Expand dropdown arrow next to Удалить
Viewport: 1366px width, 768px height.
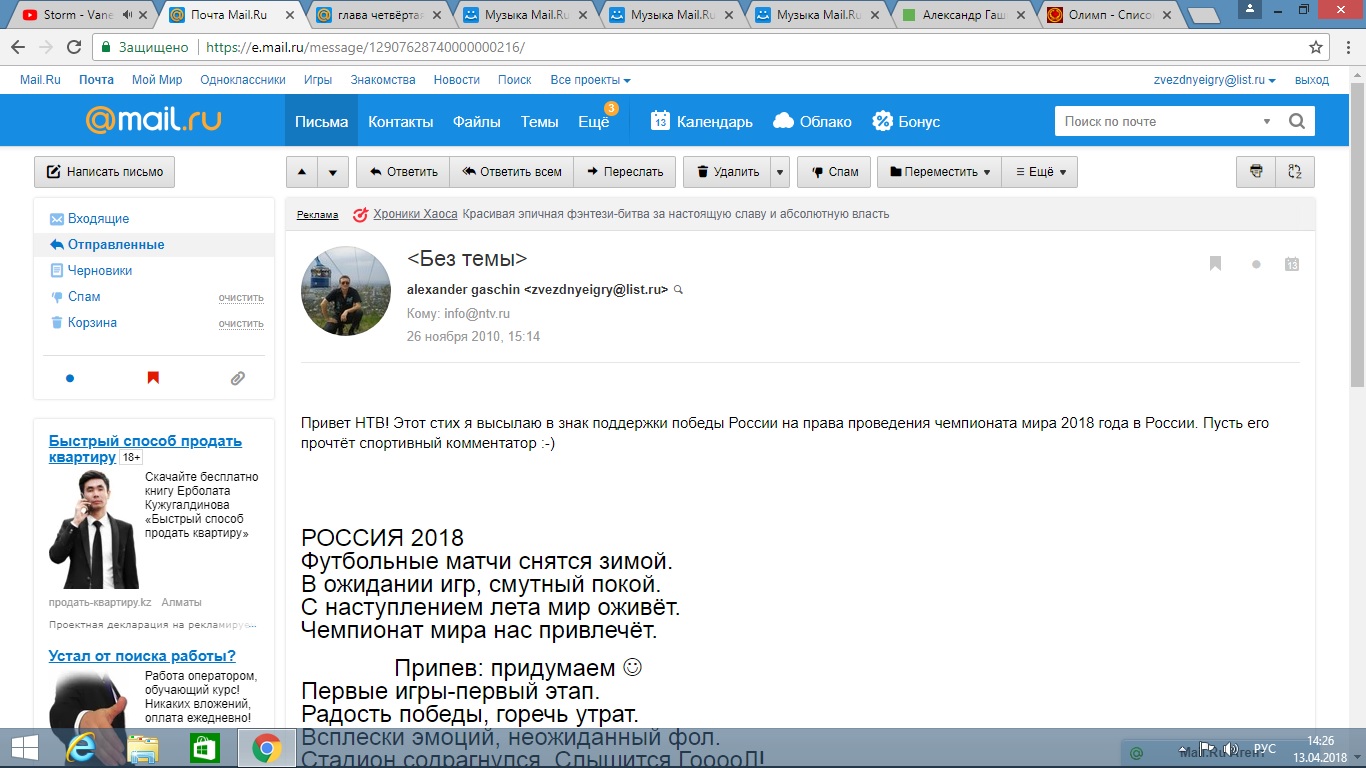click(780, 172)
